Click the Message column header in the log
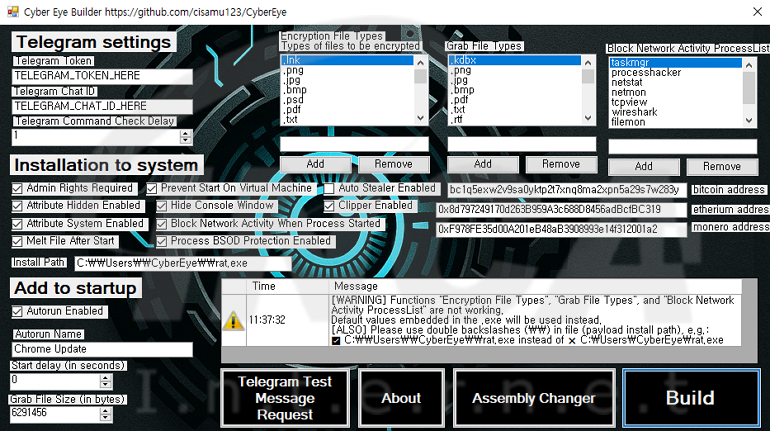Screen dimensions: 770x431 (535, 287)
